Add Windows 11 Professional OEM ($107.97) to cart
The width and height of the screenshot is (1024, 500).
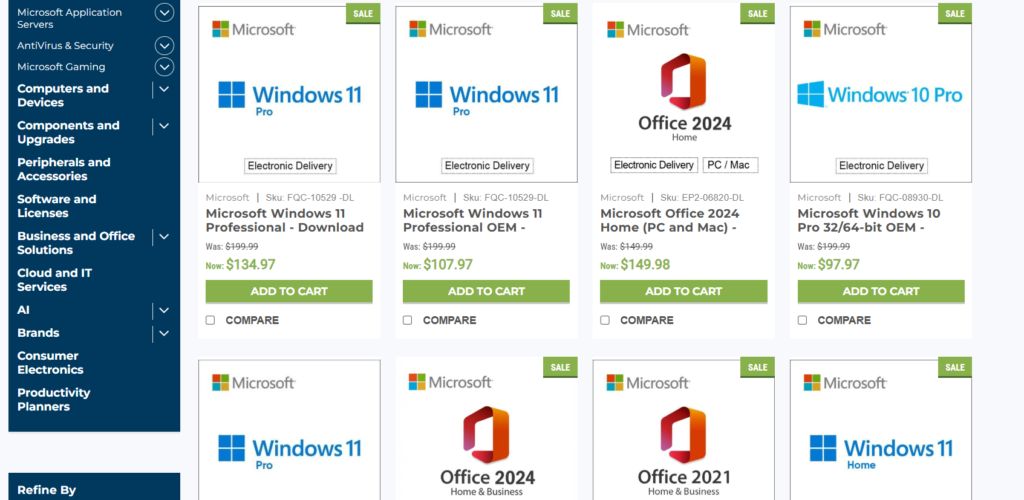486,292
